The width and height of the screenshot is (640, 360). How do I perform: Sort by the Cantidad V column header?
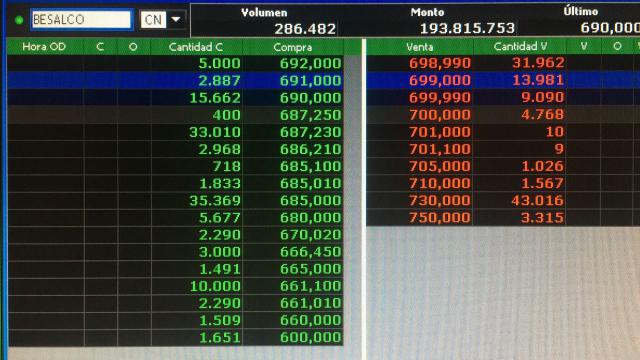click(x=520, y=47)
